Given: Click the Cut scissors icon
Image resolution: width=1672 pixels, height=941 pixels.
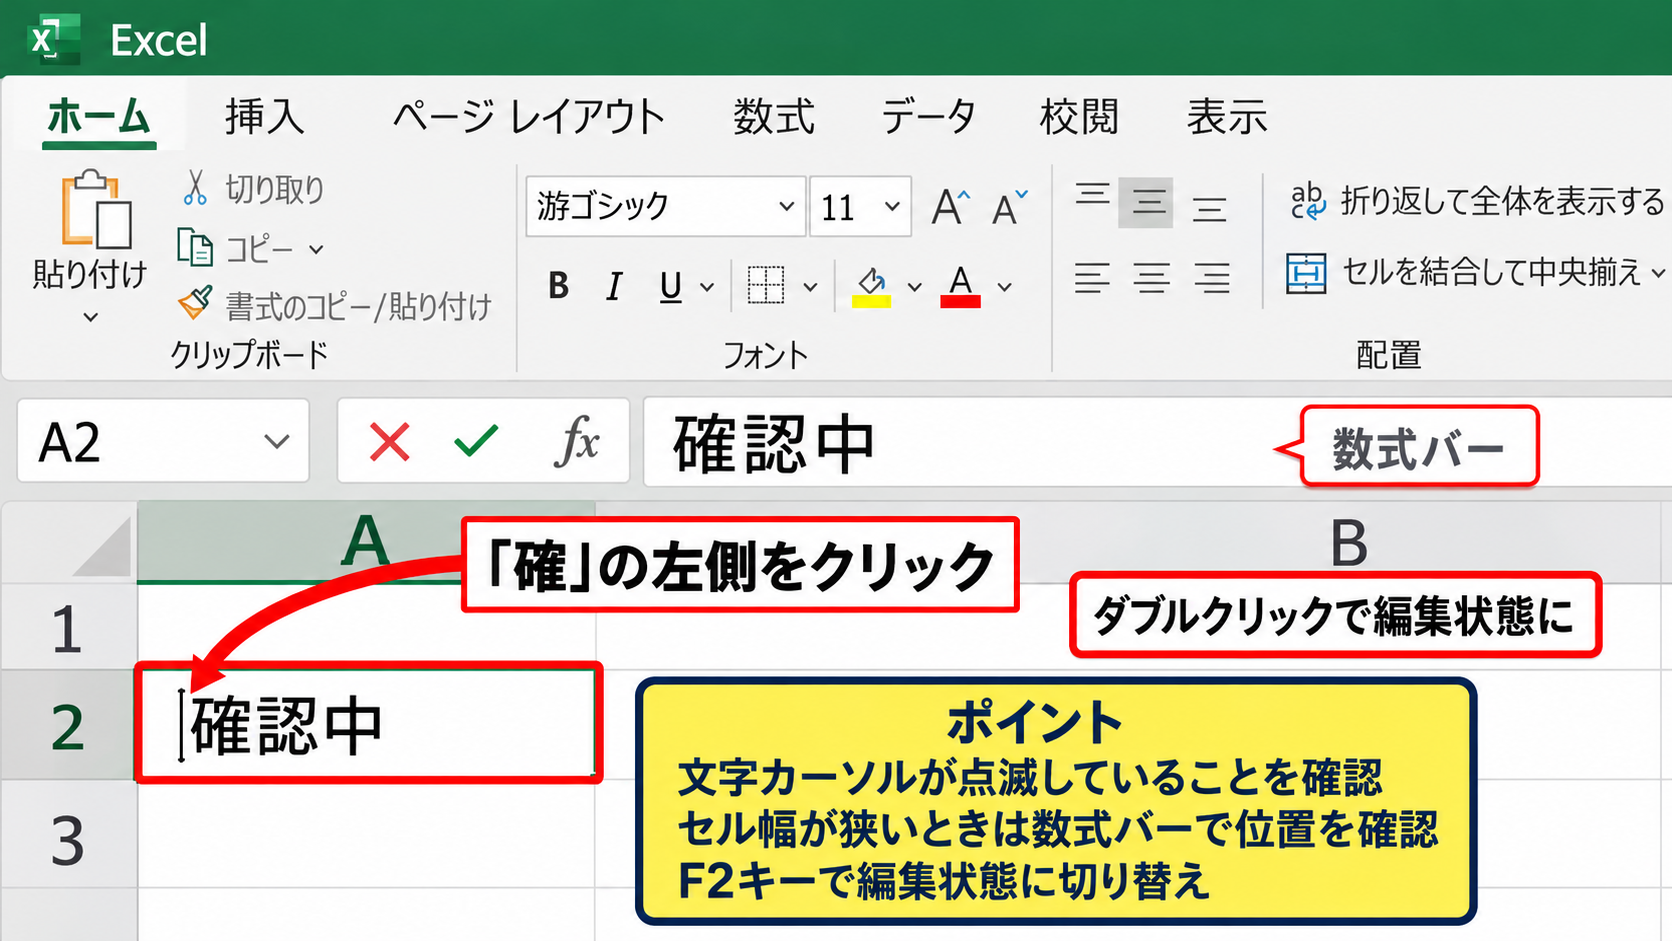Looking at the screenshot, I should point(195,188).
